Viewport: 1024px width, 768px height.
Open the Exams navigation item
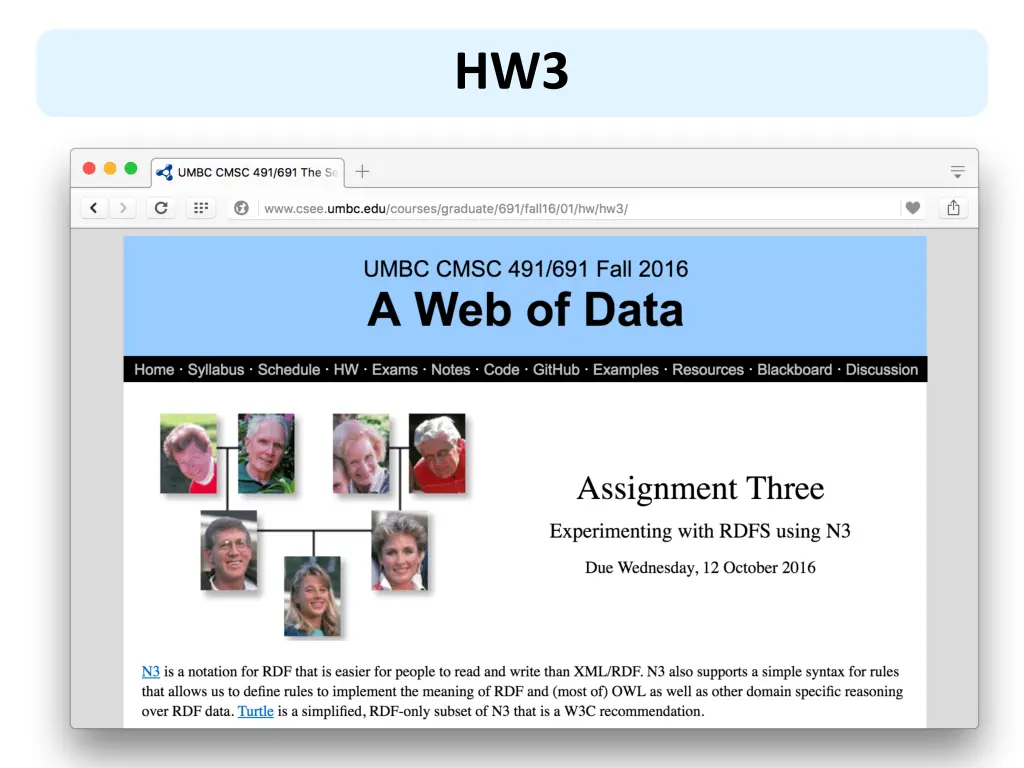click(x=394, y=369)
